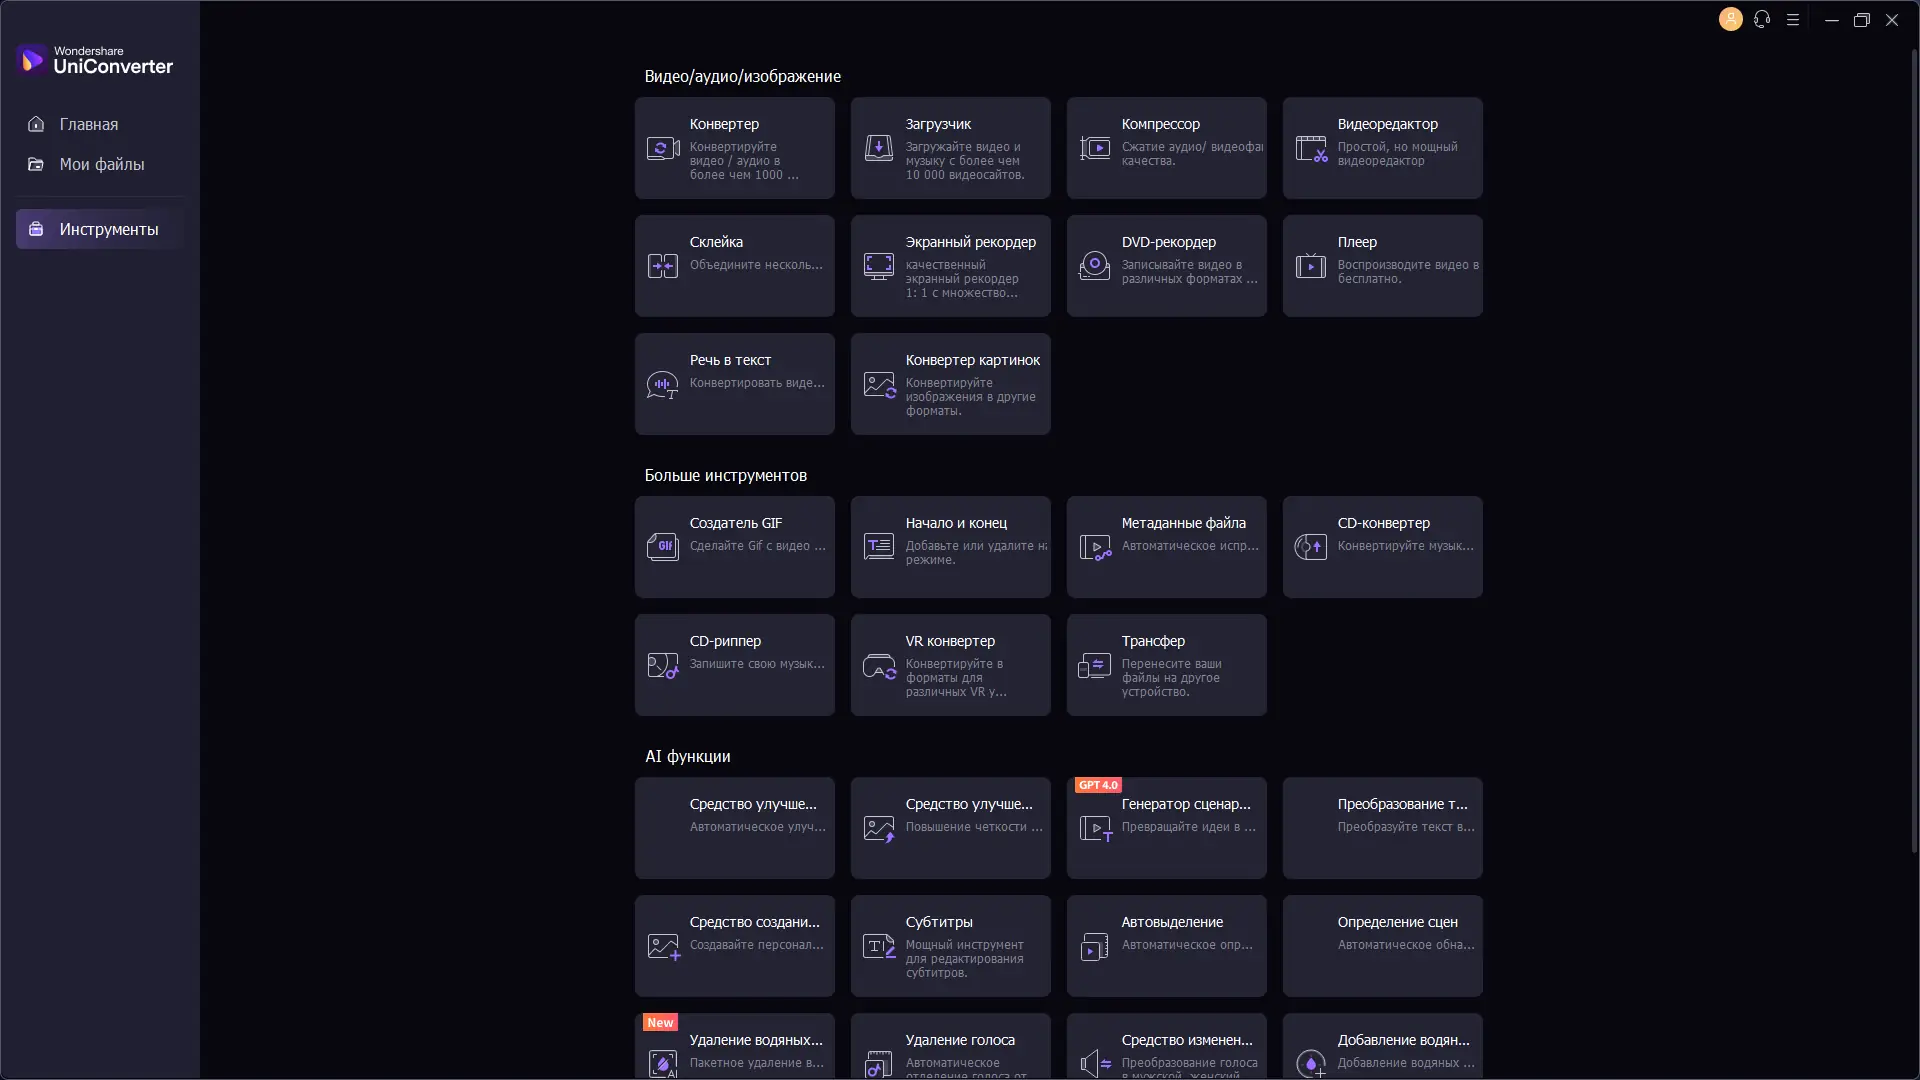The height and width of the screenshot is (1080, 1920).
Task: Open the Трансфер tool card
Action: coord(1166,665)
